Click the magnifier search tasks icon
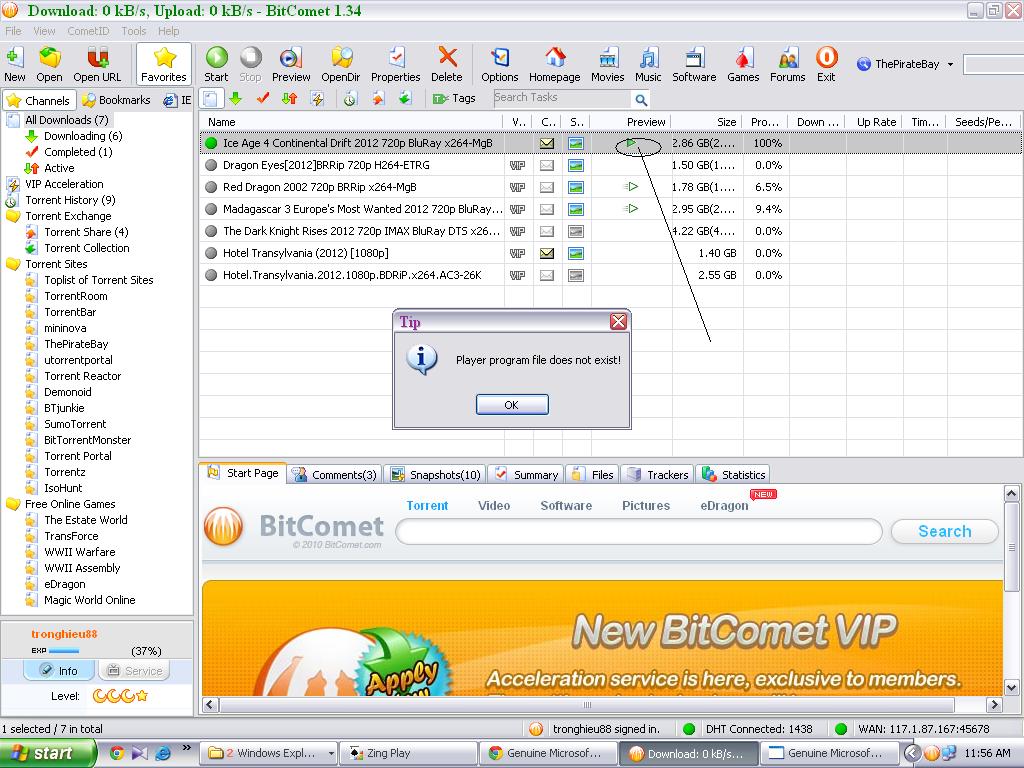Viewport: 1024px width, 768px height. (x=641, y=99)
